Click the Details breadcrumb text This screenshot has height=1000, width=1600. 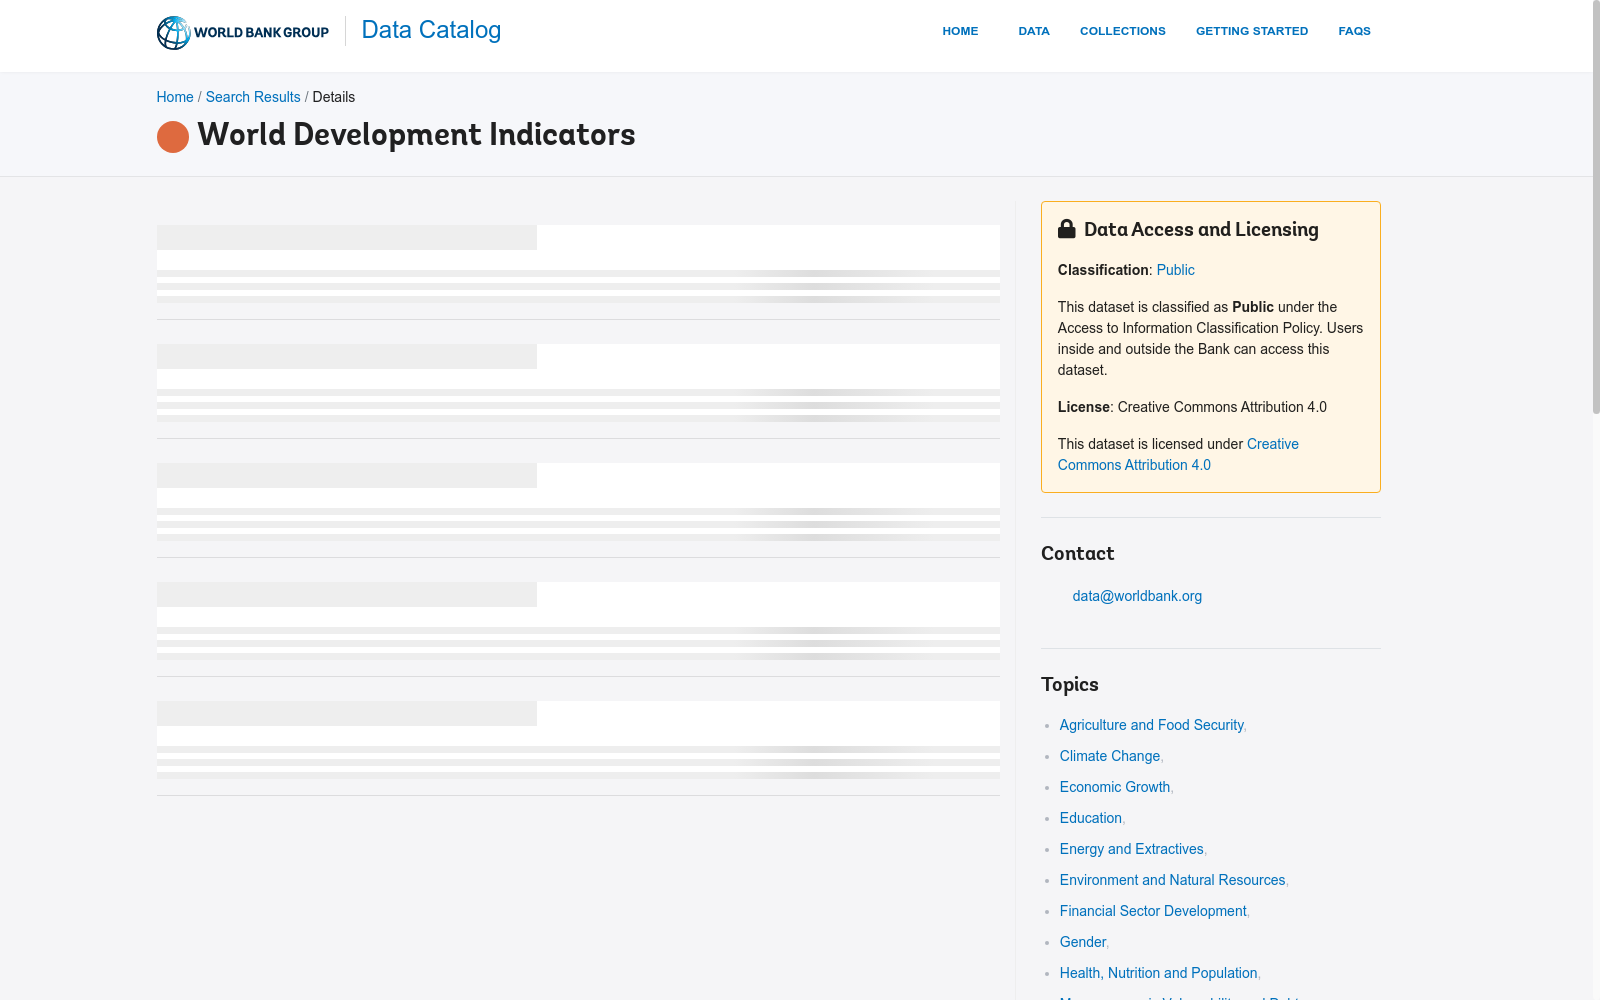click(334, 97)
